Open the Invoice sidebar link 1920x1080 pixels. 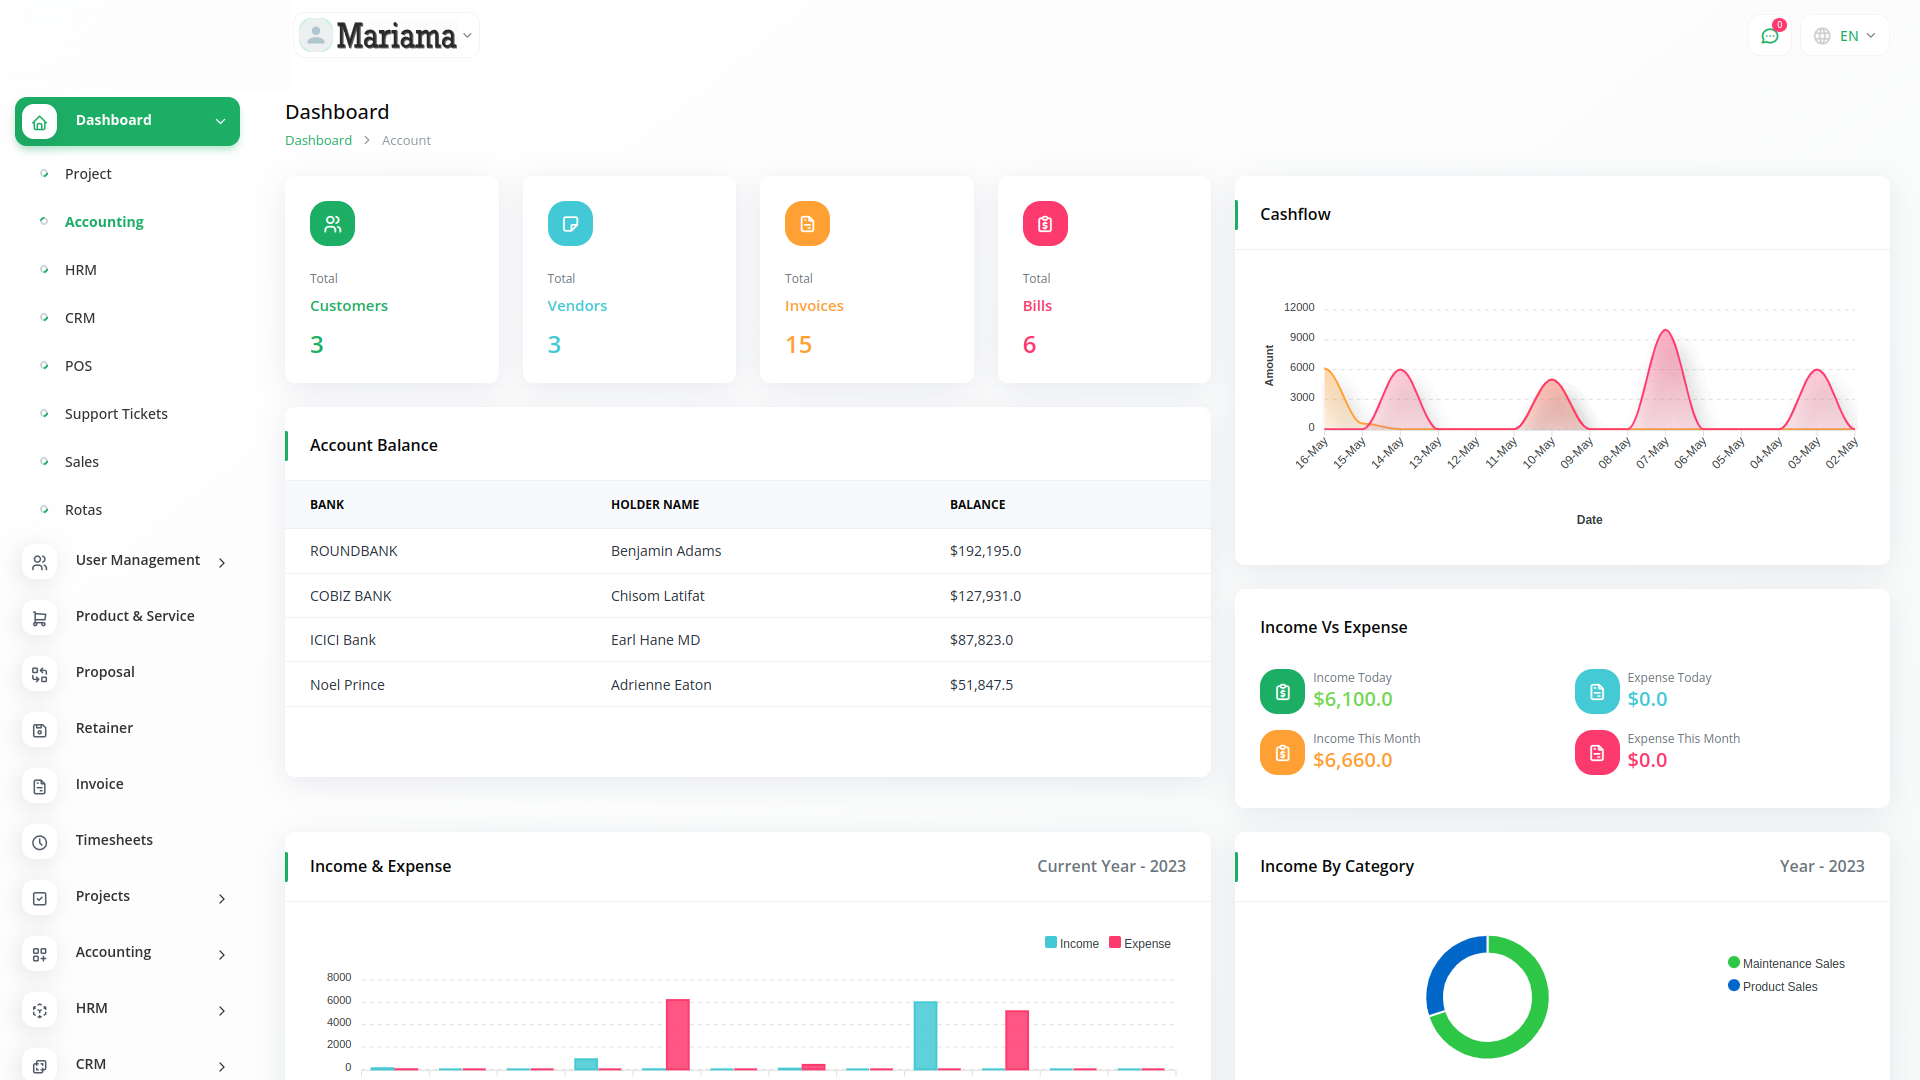[100, 784]
